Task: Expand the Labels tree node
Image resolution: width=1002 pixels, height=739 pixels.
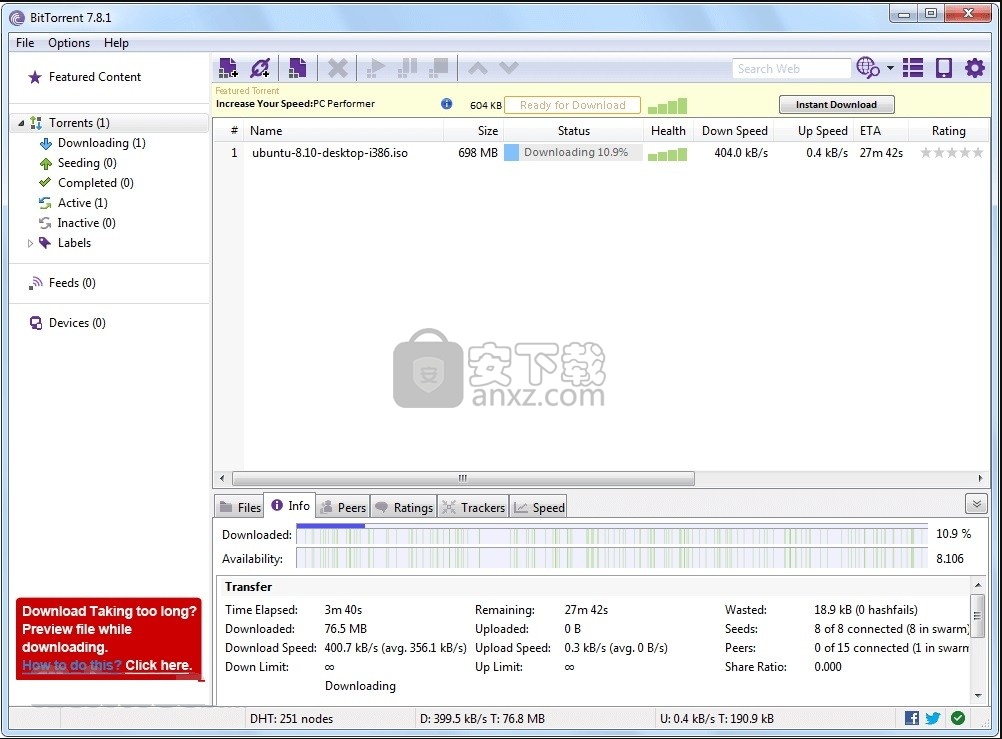Action: [x=30, y=243]
